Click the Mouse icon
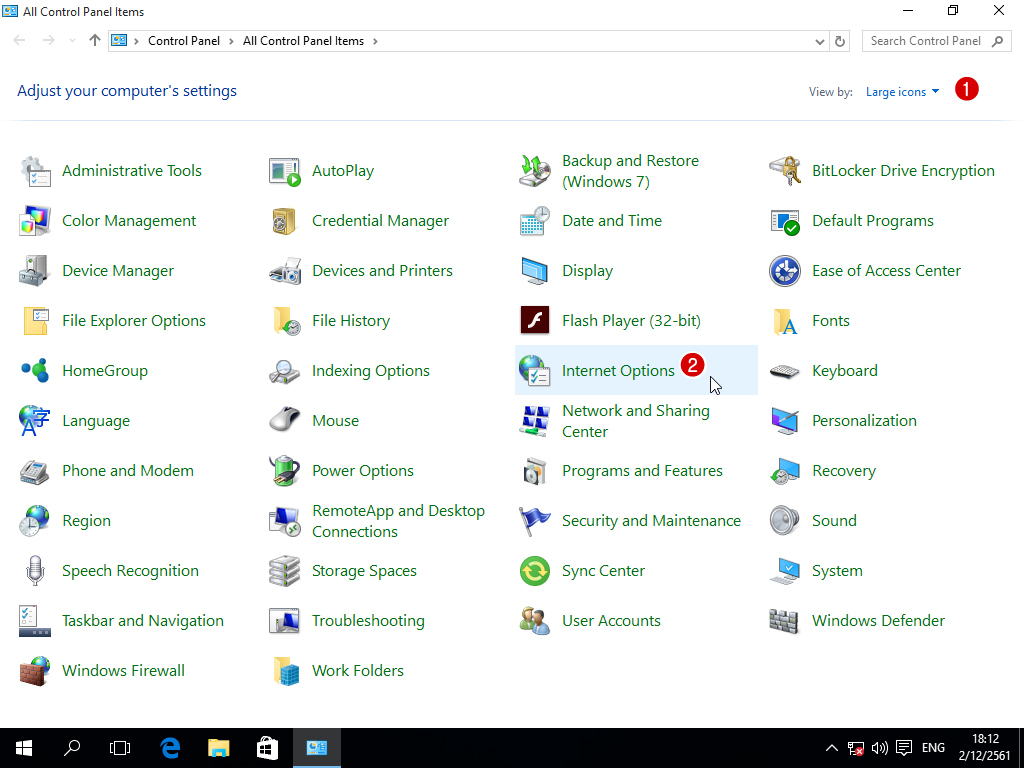Screen dimensions: 1024x768 coord(285,421)
